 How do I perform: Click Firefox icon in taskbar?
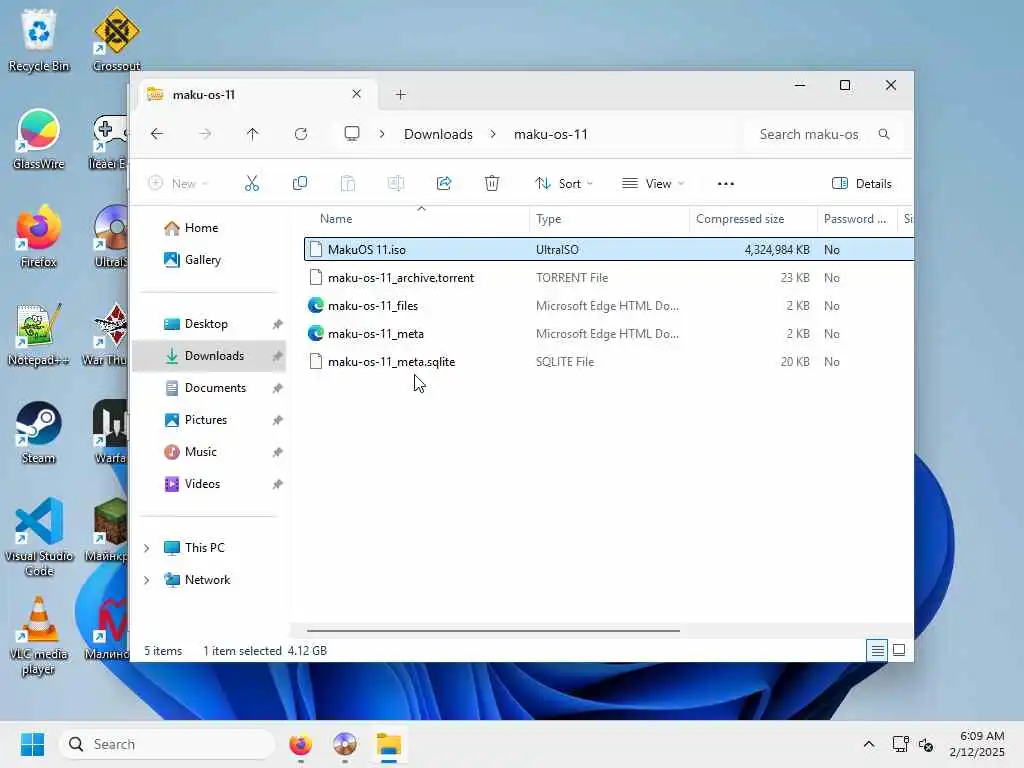[300, 744]
